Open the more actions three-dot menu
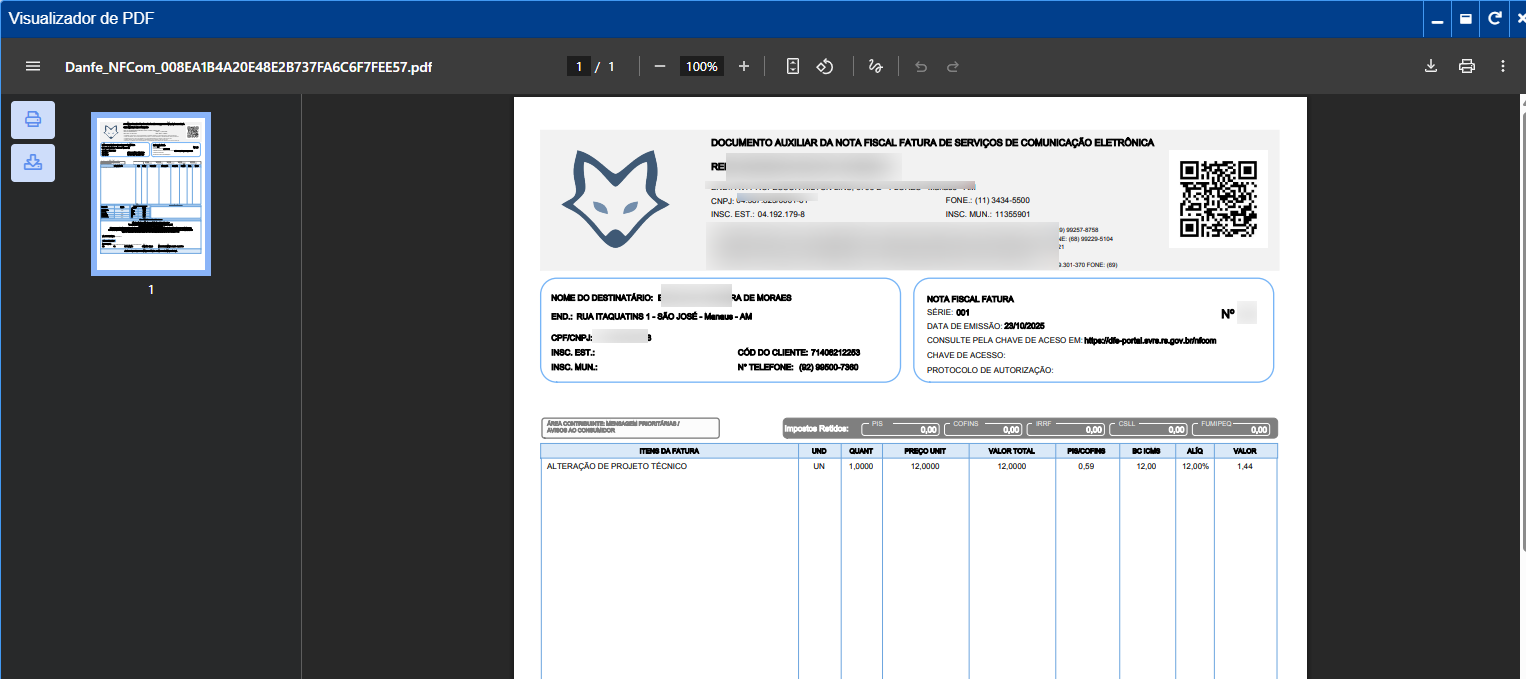Viewport: 1526px width, 679px height. point(1503,66)
